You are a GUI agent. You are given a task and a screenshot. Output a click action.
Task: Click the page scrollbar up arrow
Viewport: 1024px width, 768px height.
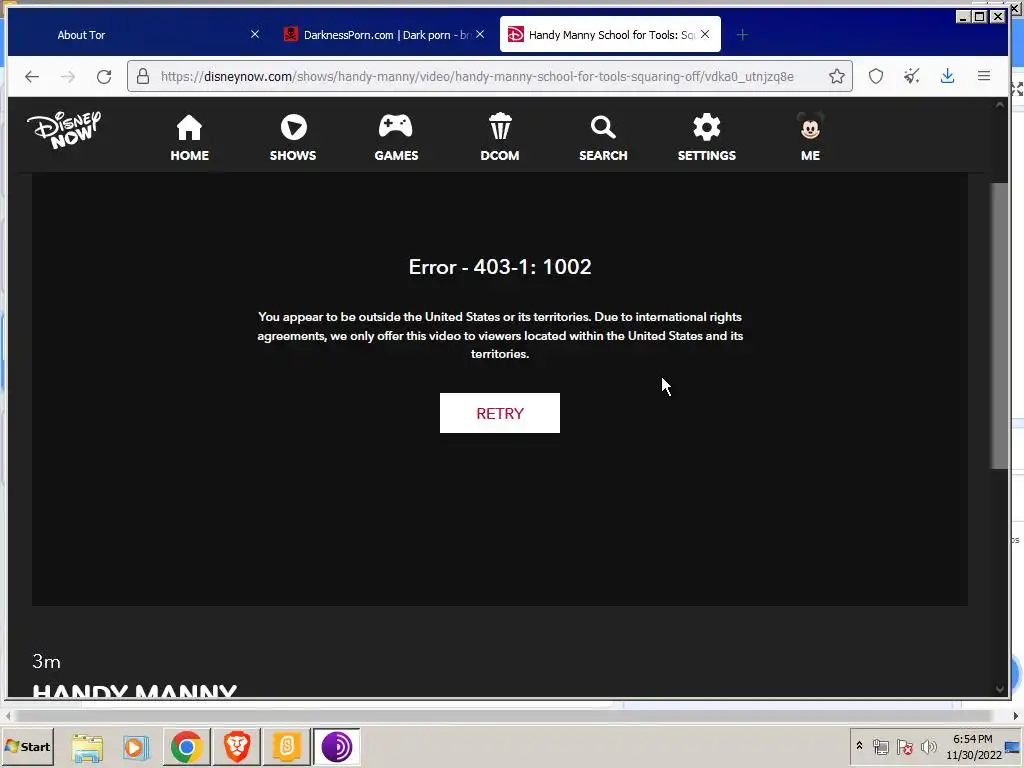pos(999,104)
